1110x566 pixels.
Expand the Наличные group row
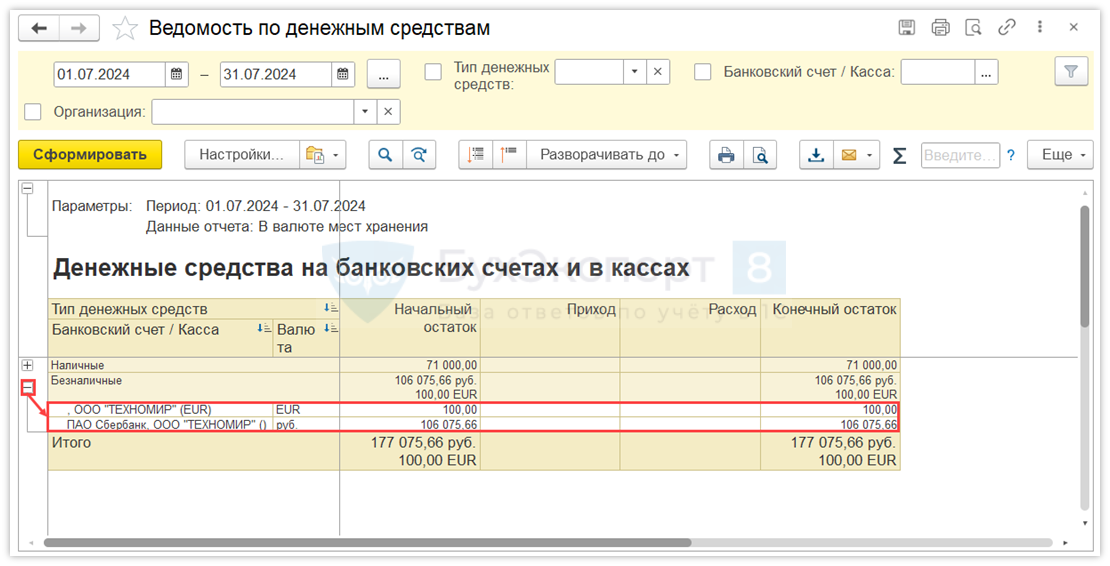[x=28, y=365]
